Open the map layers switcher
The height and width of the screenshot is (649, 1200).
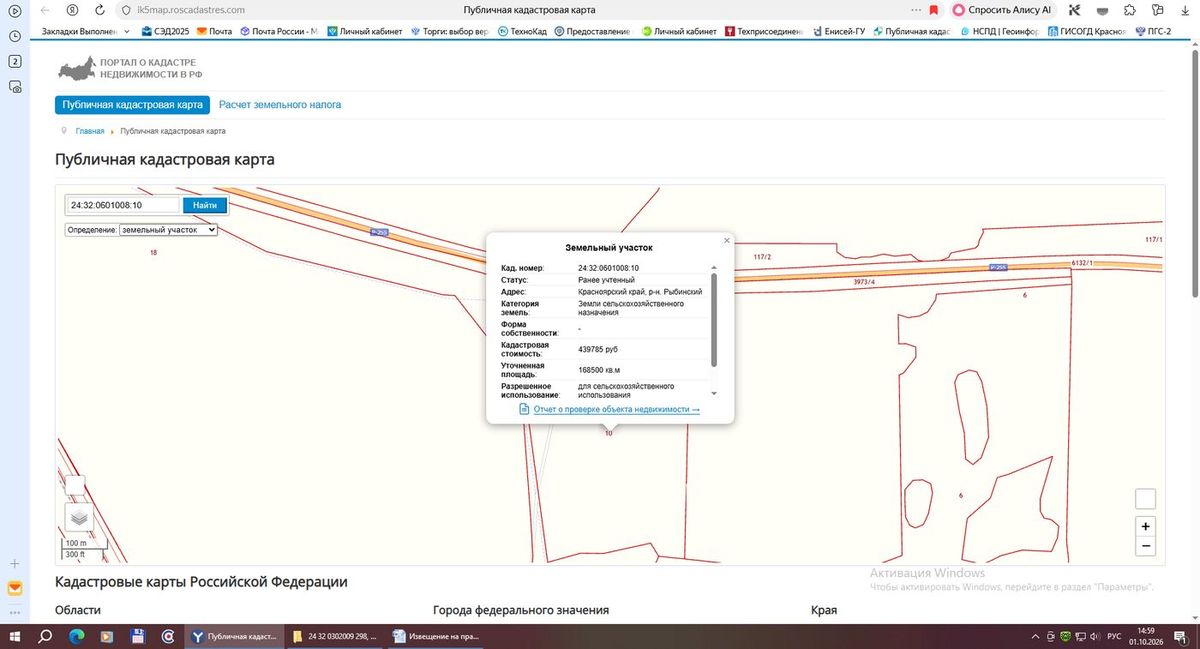tap(80, 518)
